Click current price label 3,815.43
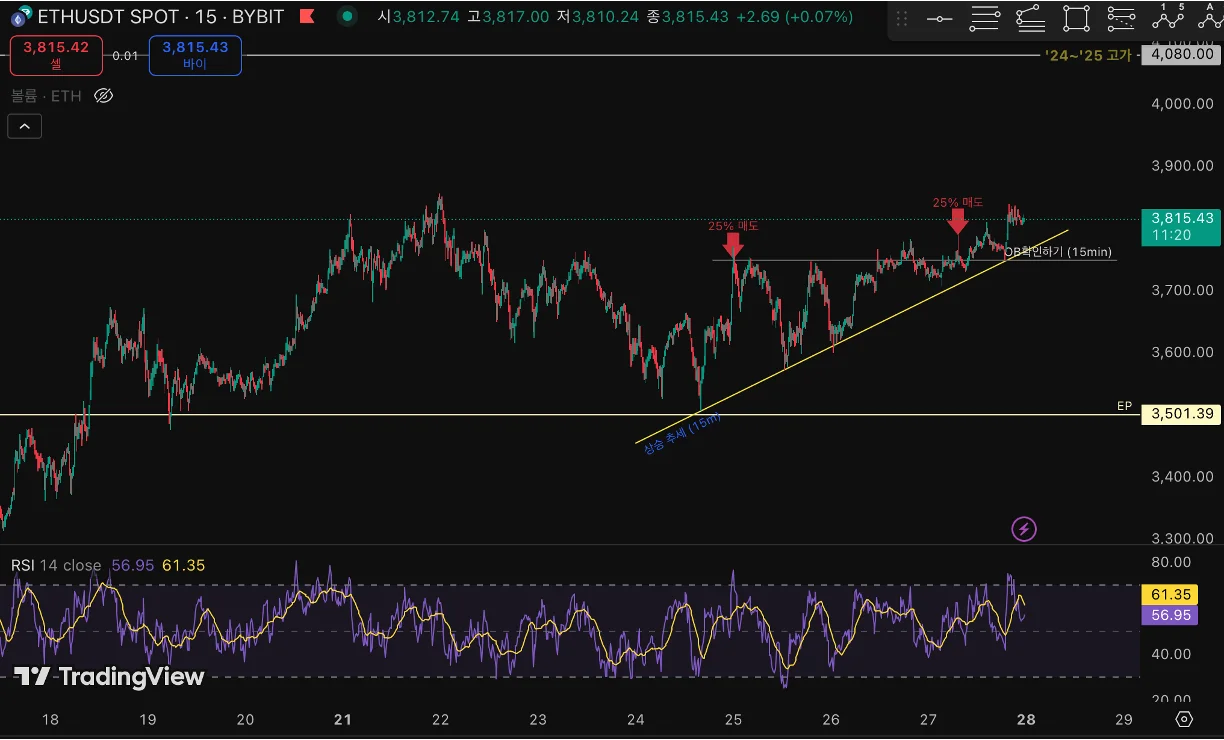1224x740 pixels. click(x=1181, y=226)
